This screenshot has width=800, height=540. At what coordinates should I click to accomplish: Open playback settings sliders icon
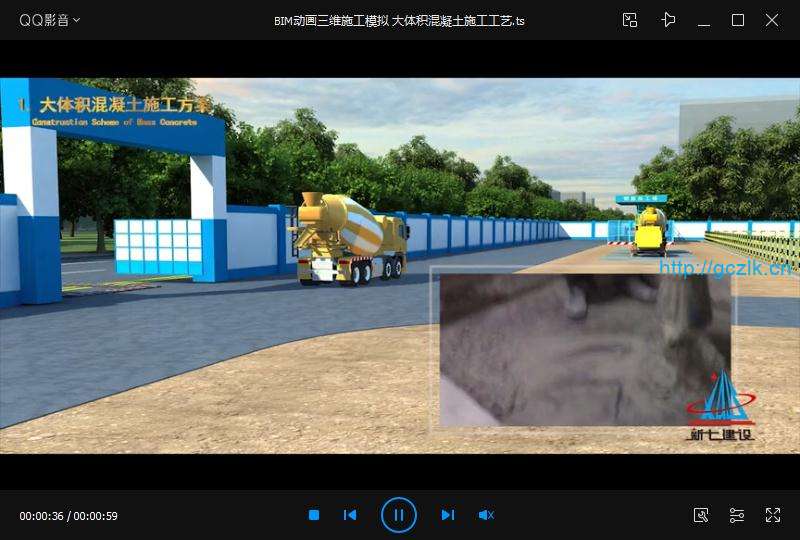point(737,515)
